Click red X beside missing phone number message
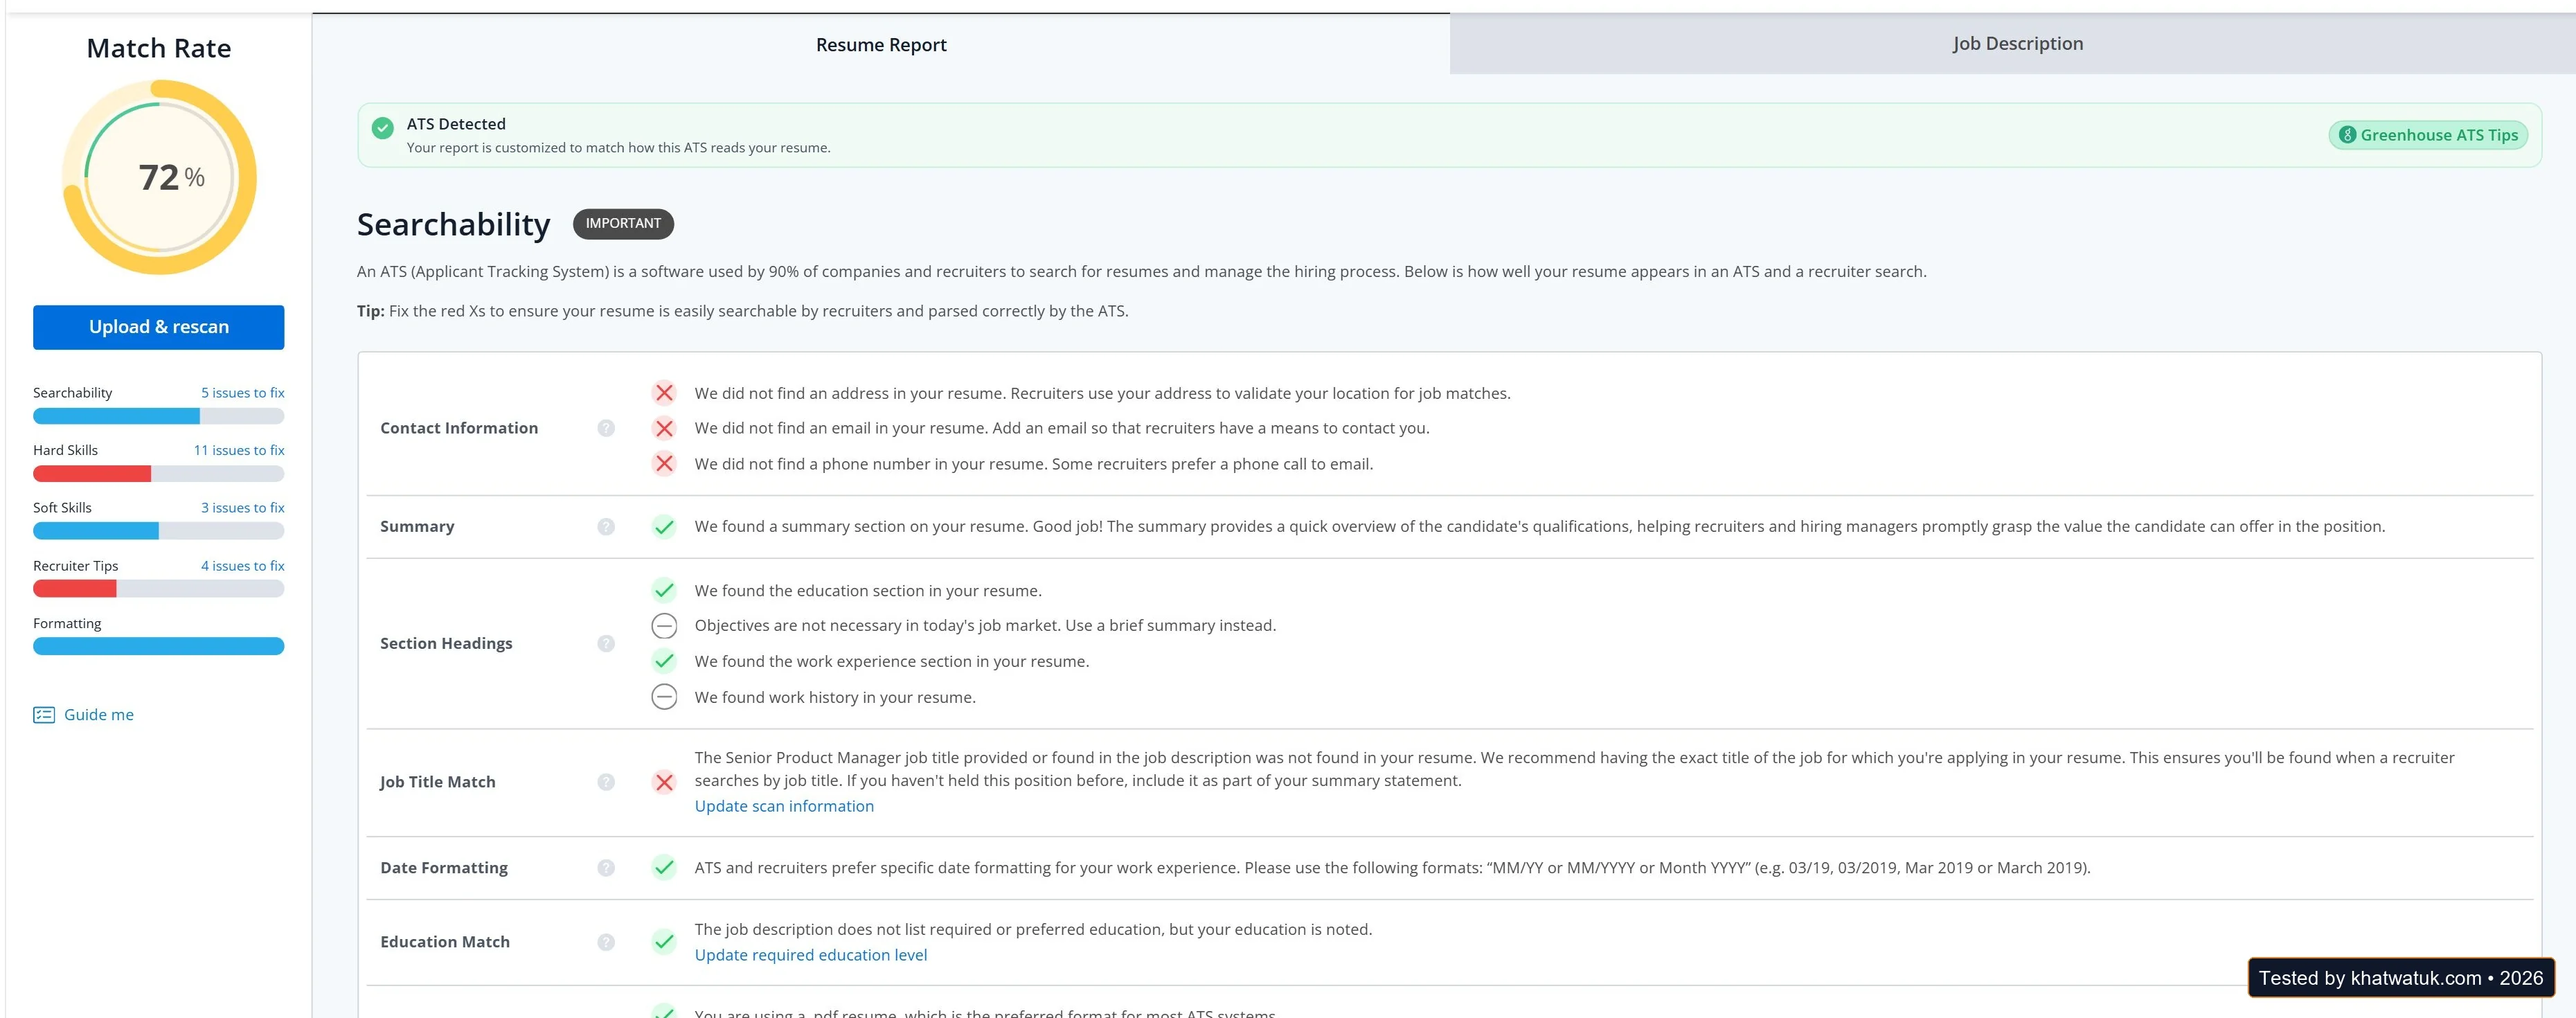2576x1018 pixels. coord(664,464)
